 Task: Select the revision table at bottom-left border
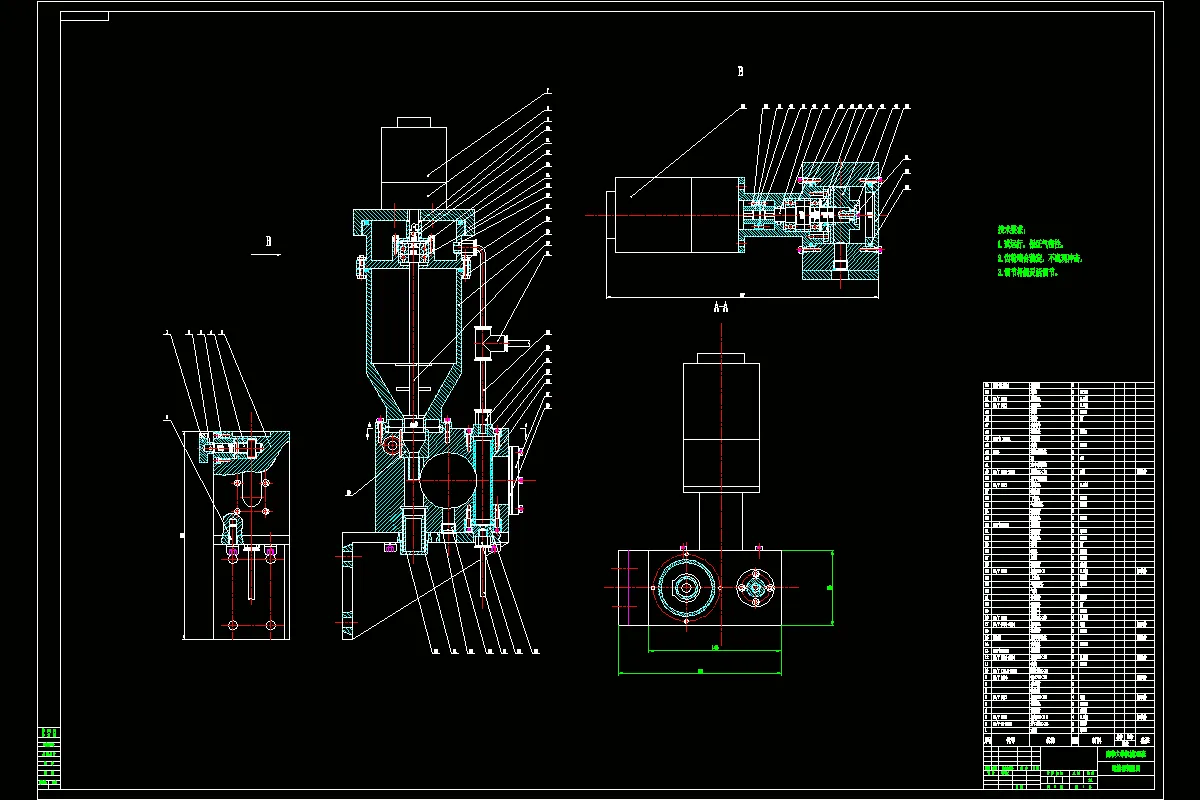[49, 757]
